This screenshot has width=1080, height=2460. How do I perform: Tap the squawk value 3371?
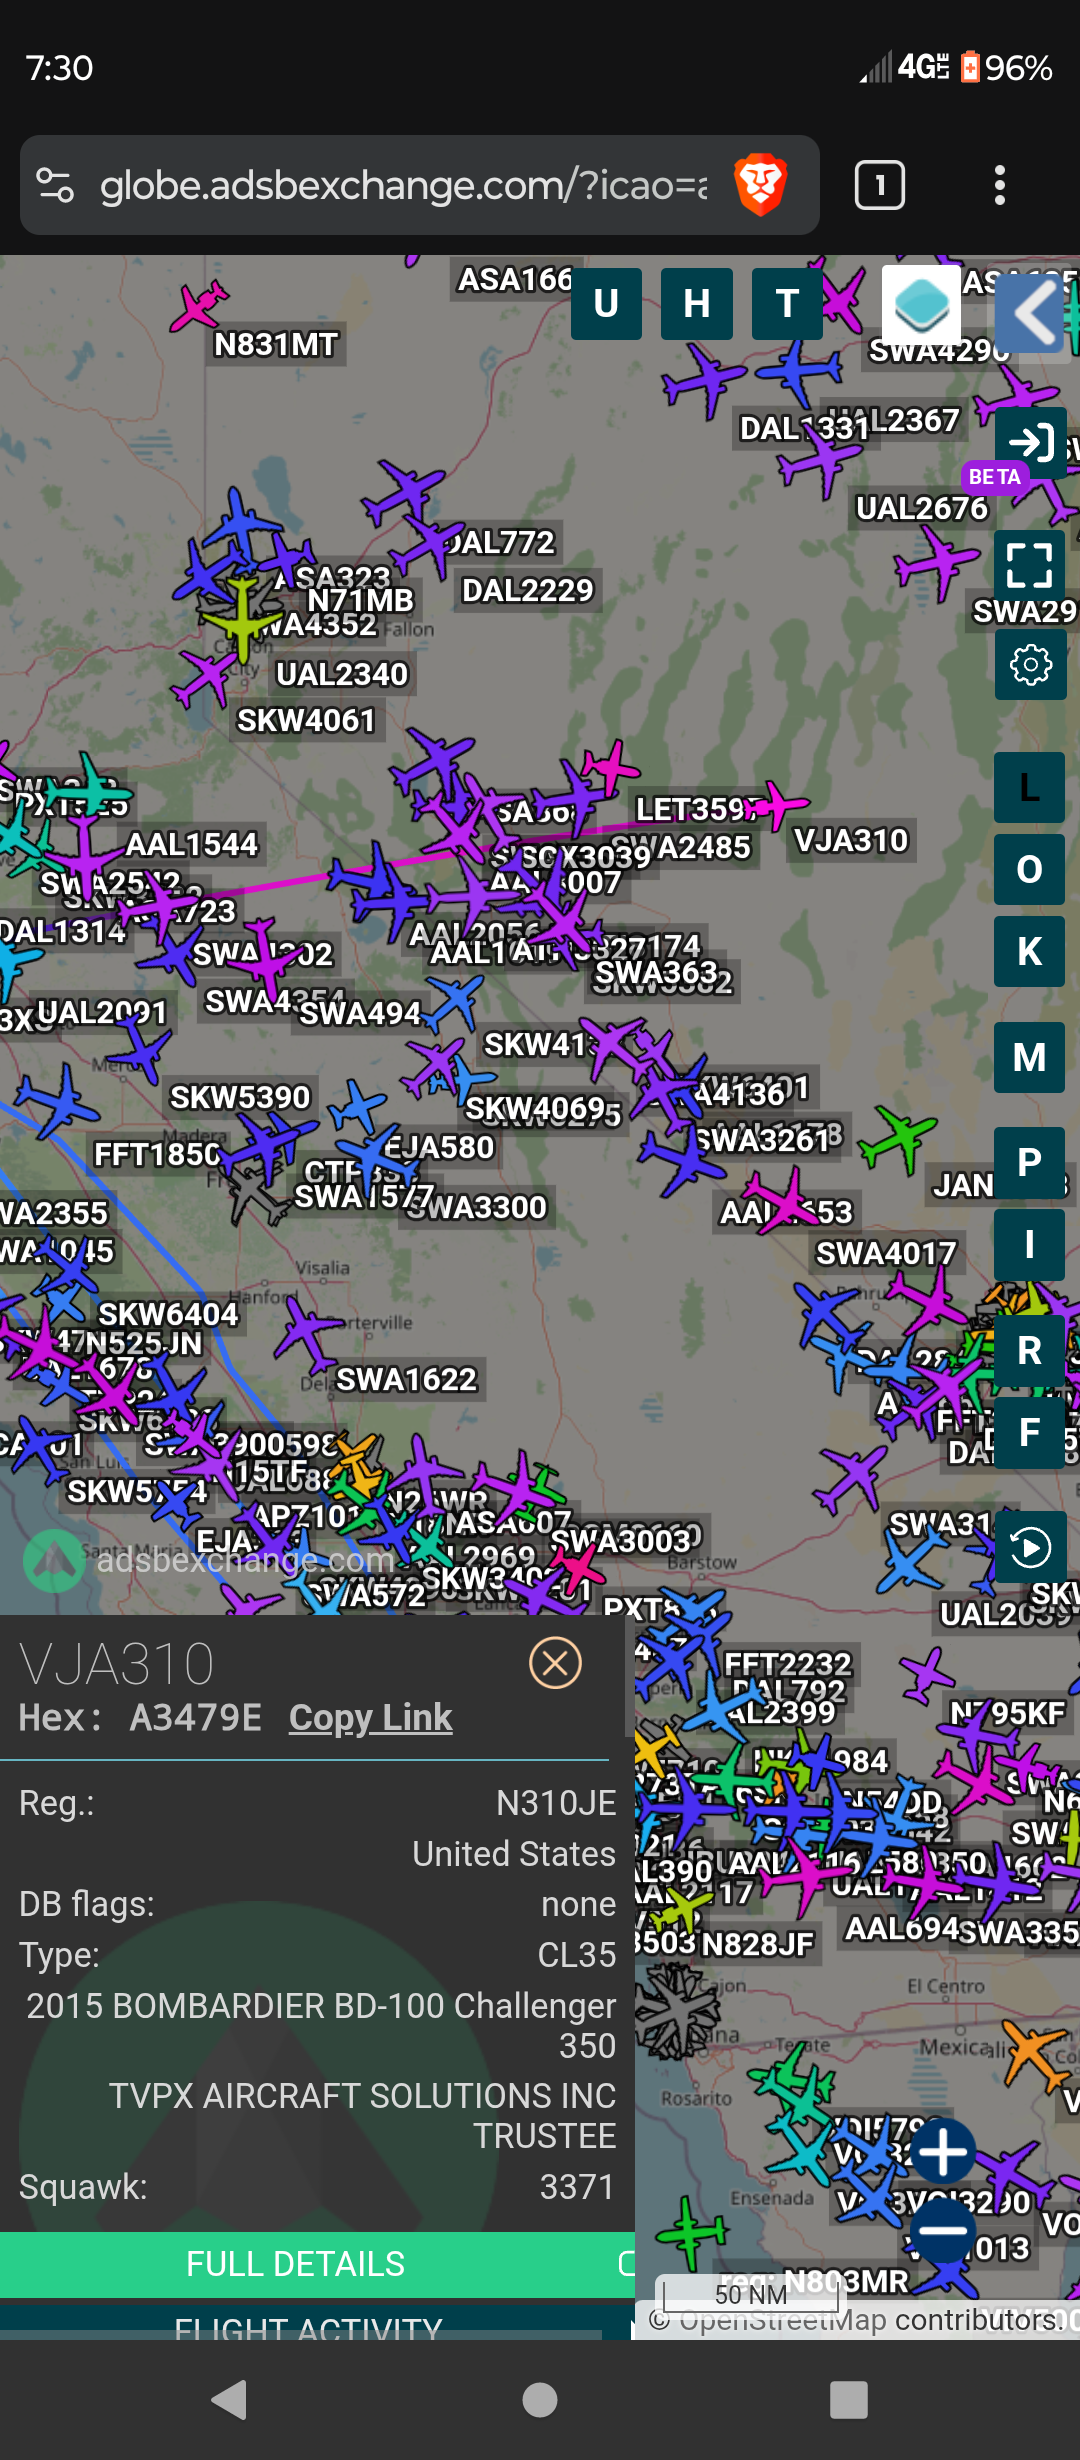(x=577, y=2187)
